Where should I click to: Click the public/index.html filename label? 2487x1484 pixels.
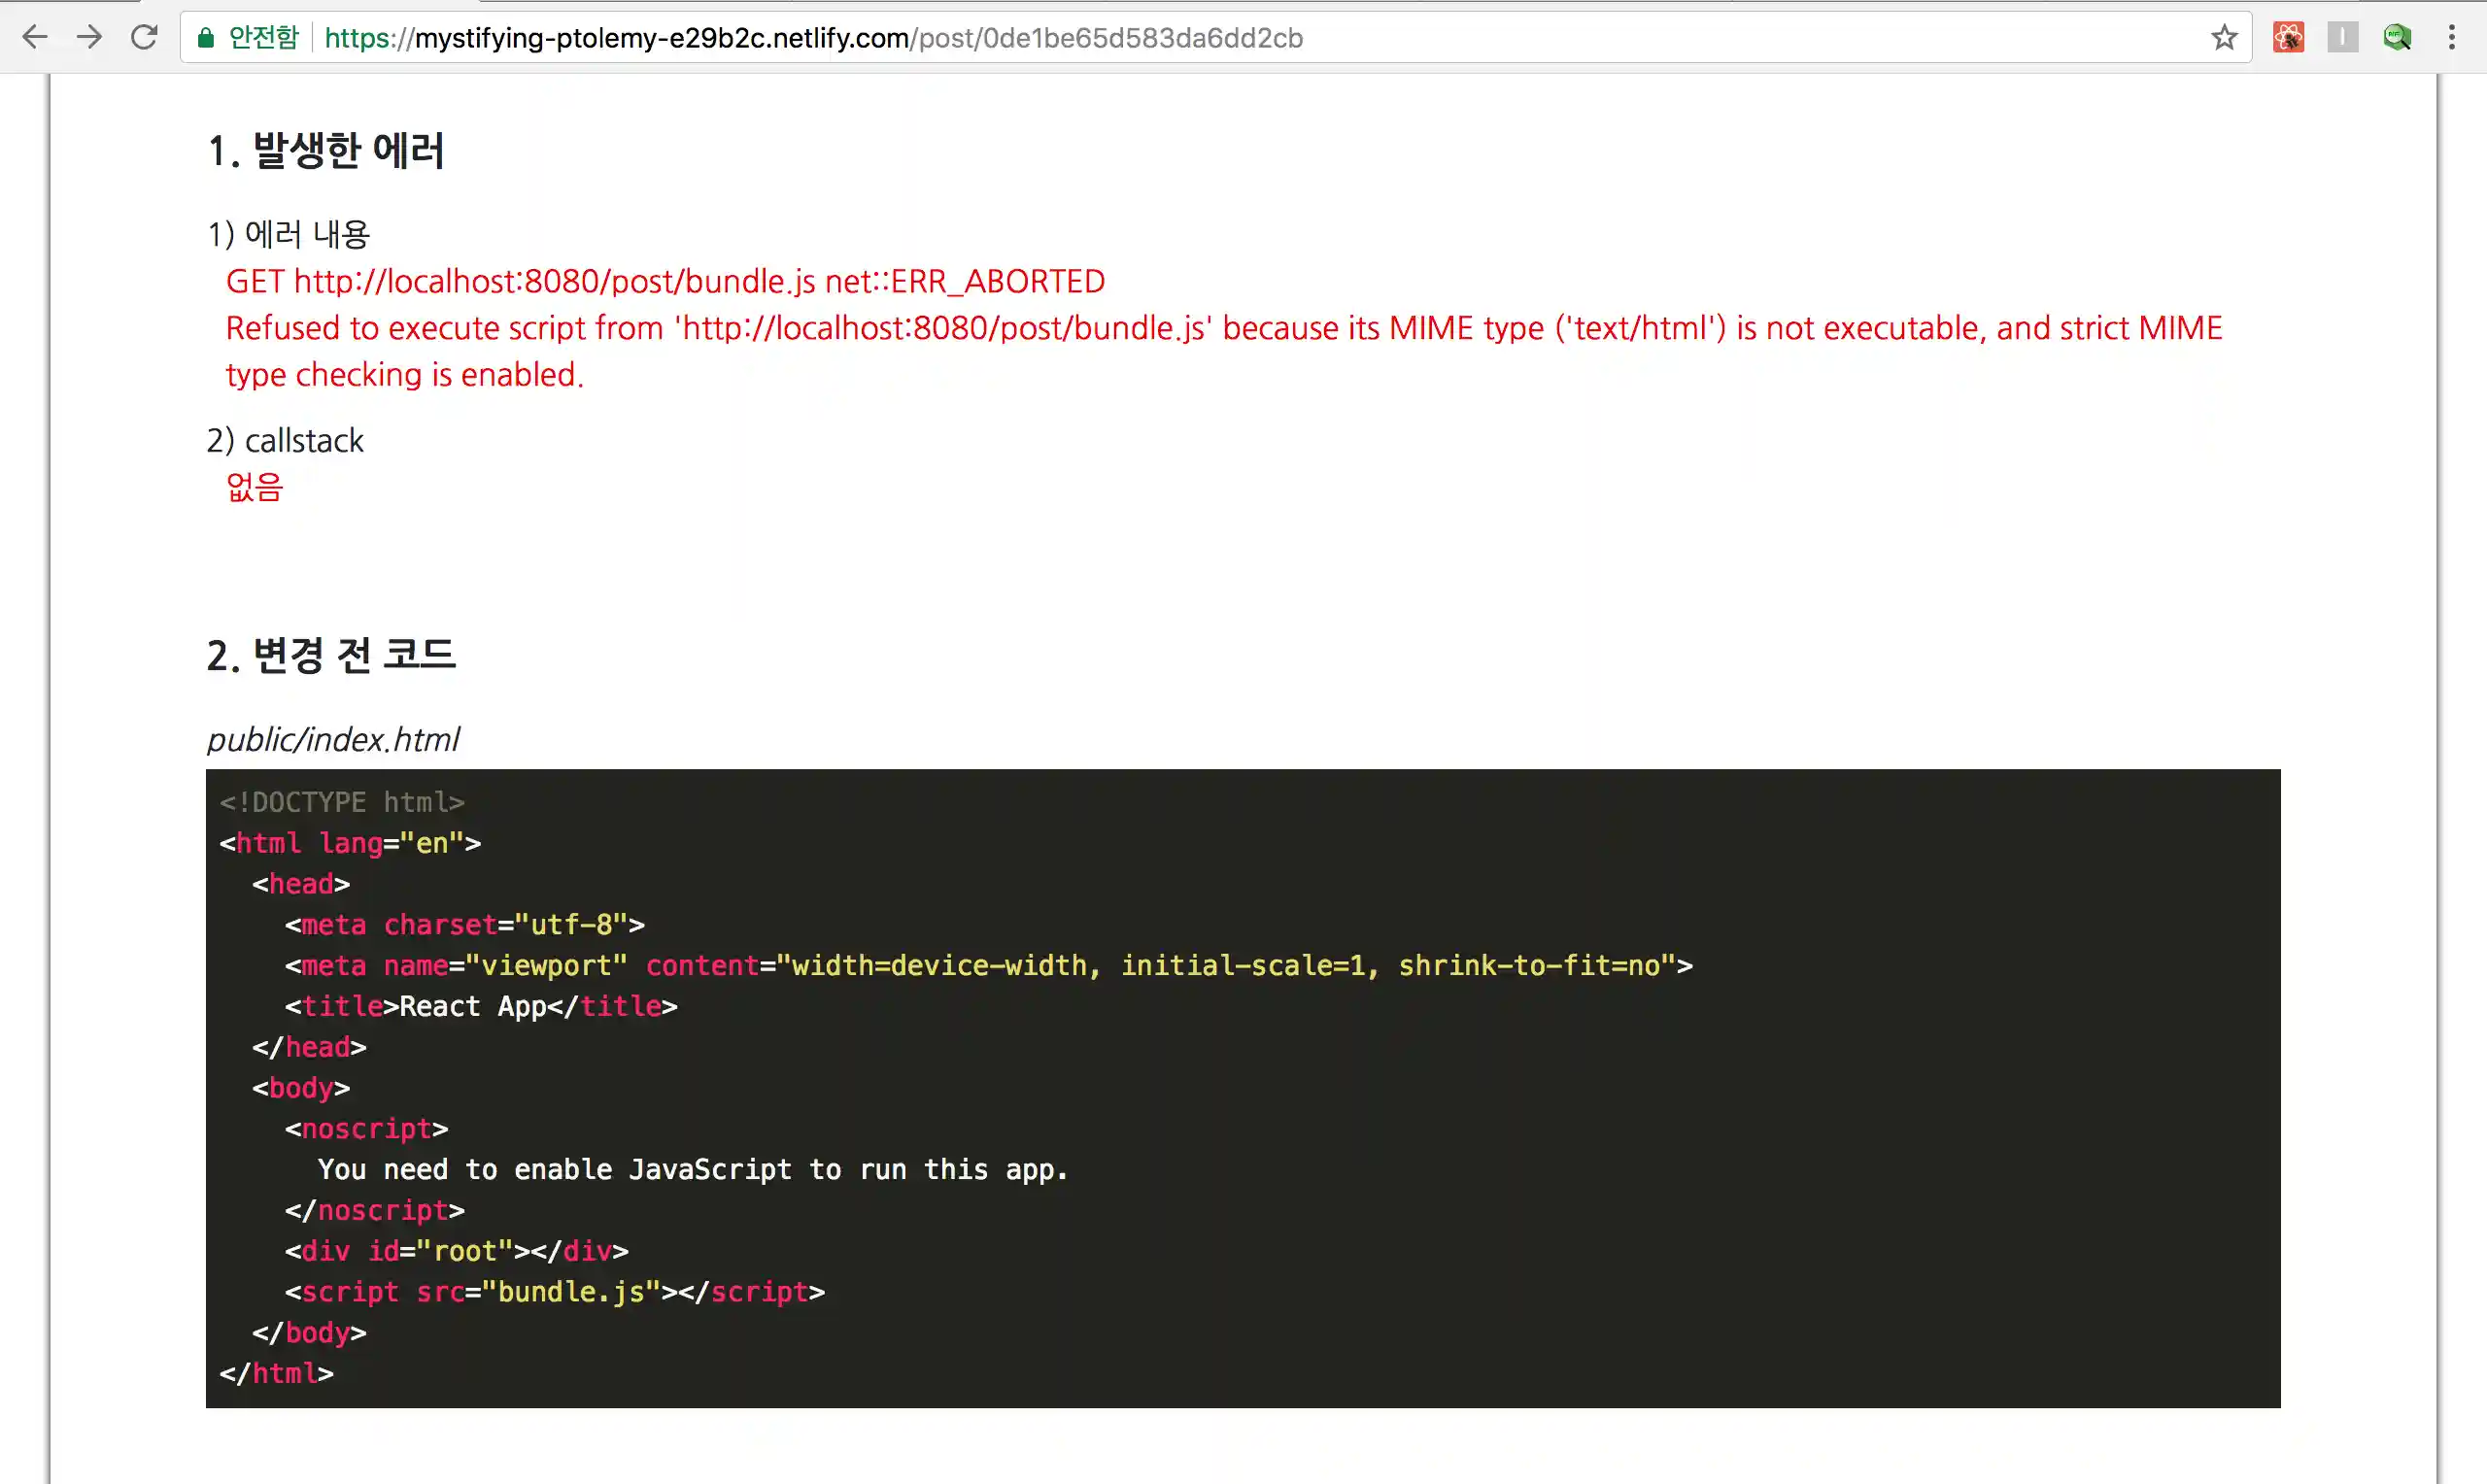click(x=333, y=740)
